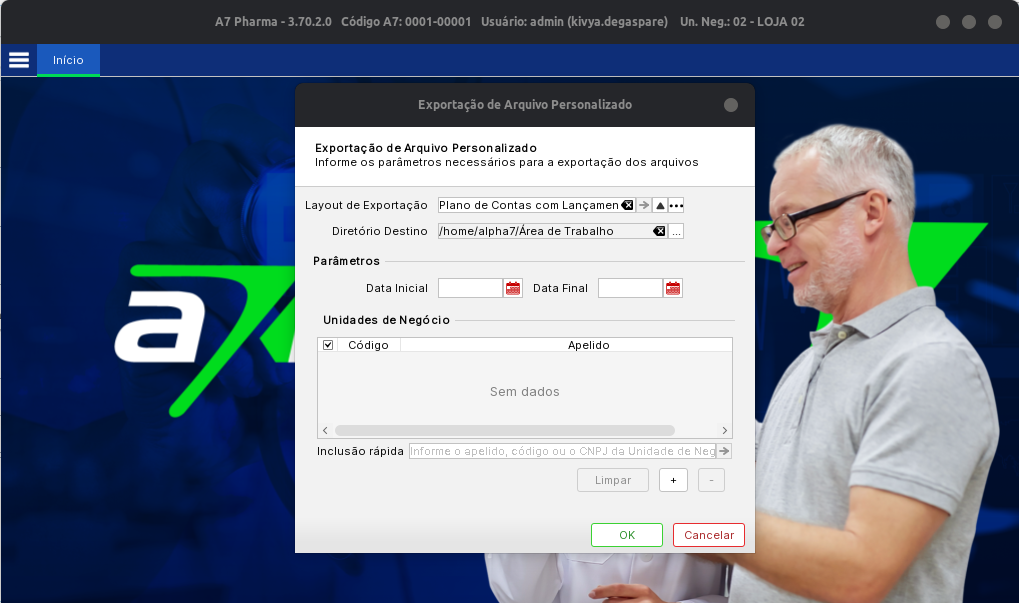
Task: Open the Data Final calendar picker
Action: (673, 288)
